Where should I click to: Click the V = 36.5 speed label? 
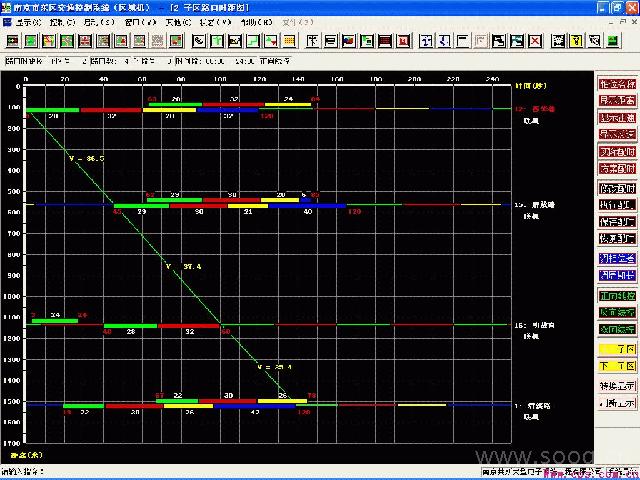[87, 158]
